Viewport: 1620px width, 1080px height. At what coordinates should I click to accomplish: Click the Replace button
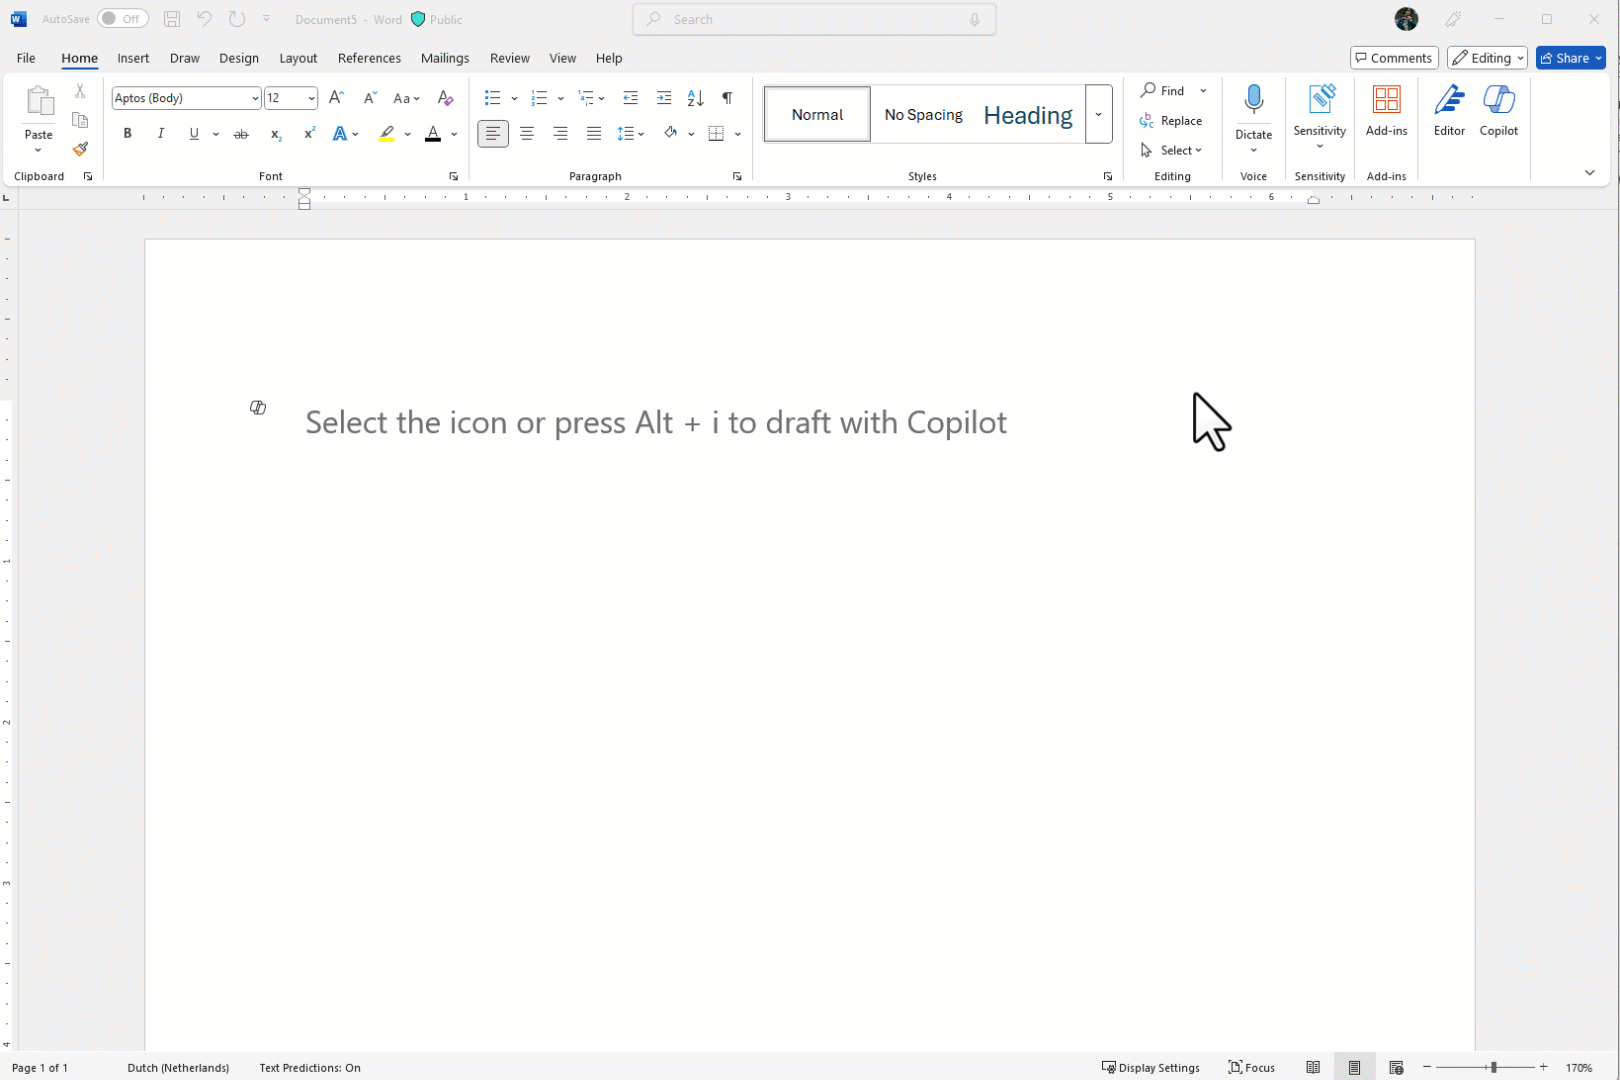(1171, 121)
